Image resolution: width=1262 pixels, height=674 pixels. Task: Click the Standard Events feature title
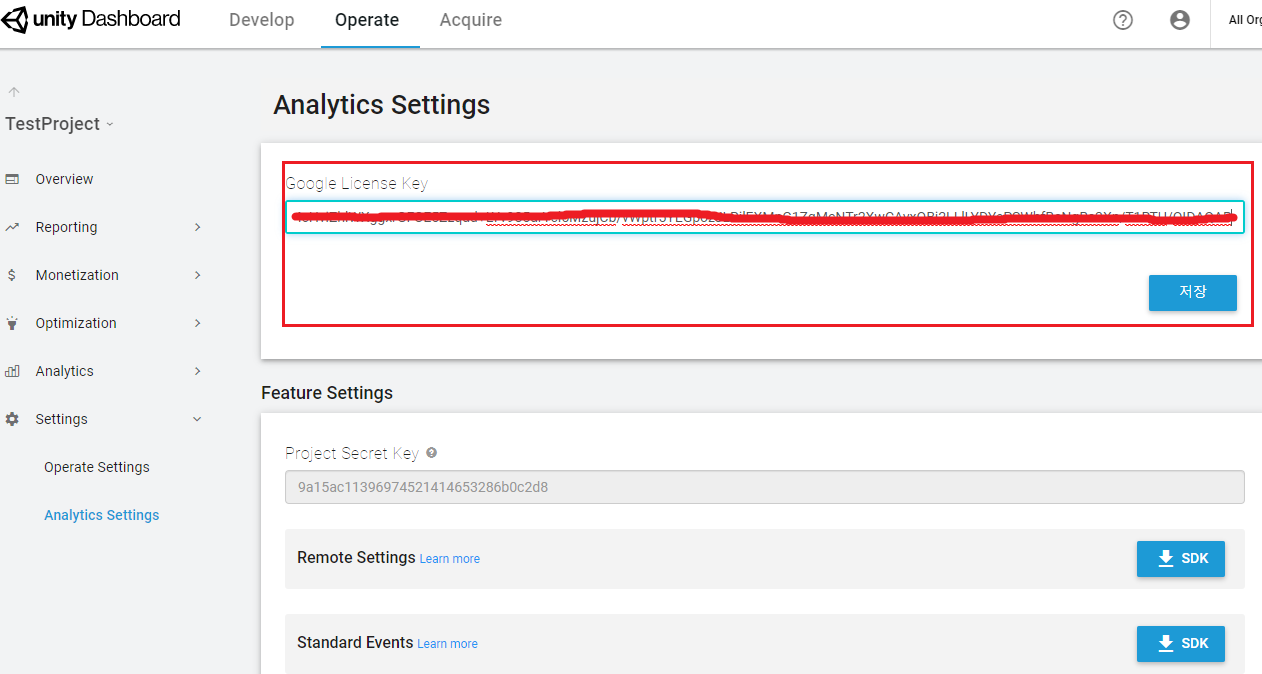pyautogui.click(x=355, y=642)
